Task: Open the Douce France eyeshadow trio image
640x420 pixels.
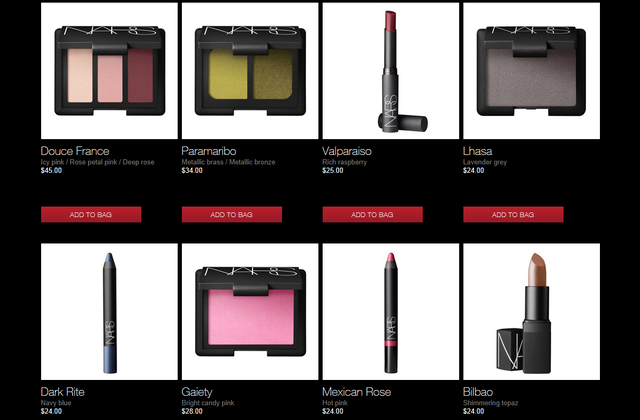Action: [x=109, y=71]
